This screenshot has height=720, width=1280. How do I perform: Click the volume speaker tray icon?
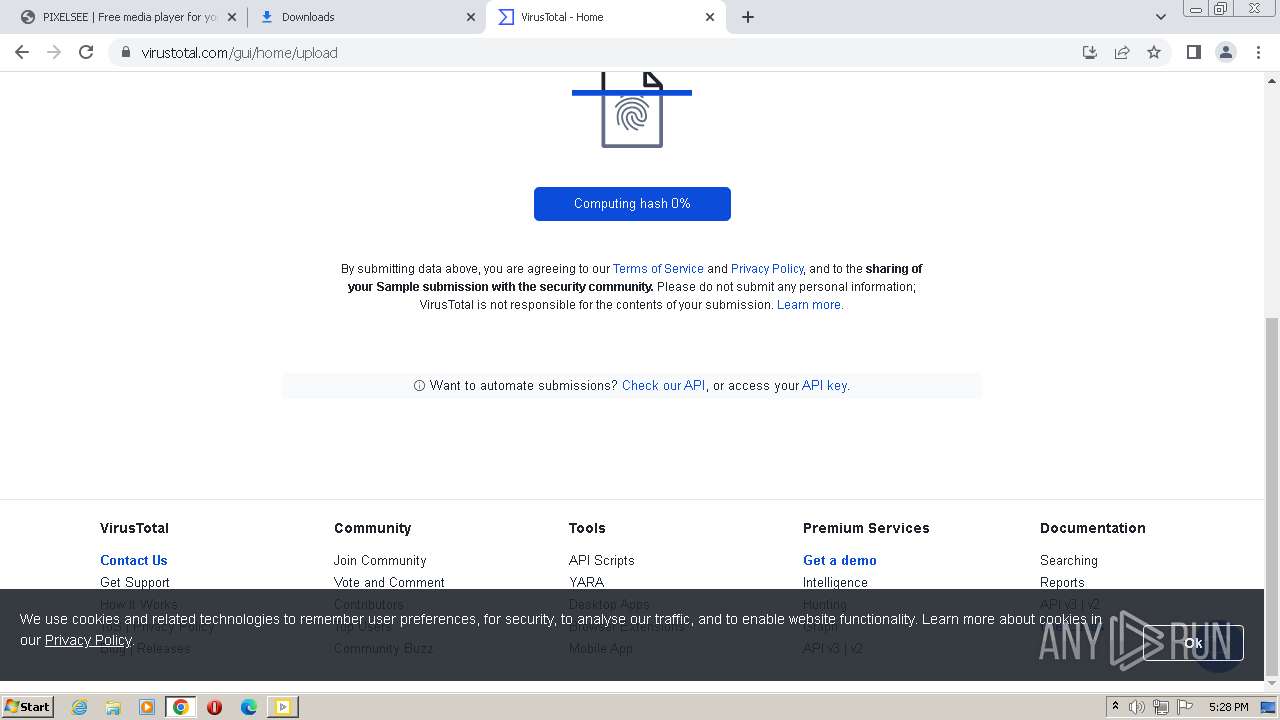tap(1136, 707)
